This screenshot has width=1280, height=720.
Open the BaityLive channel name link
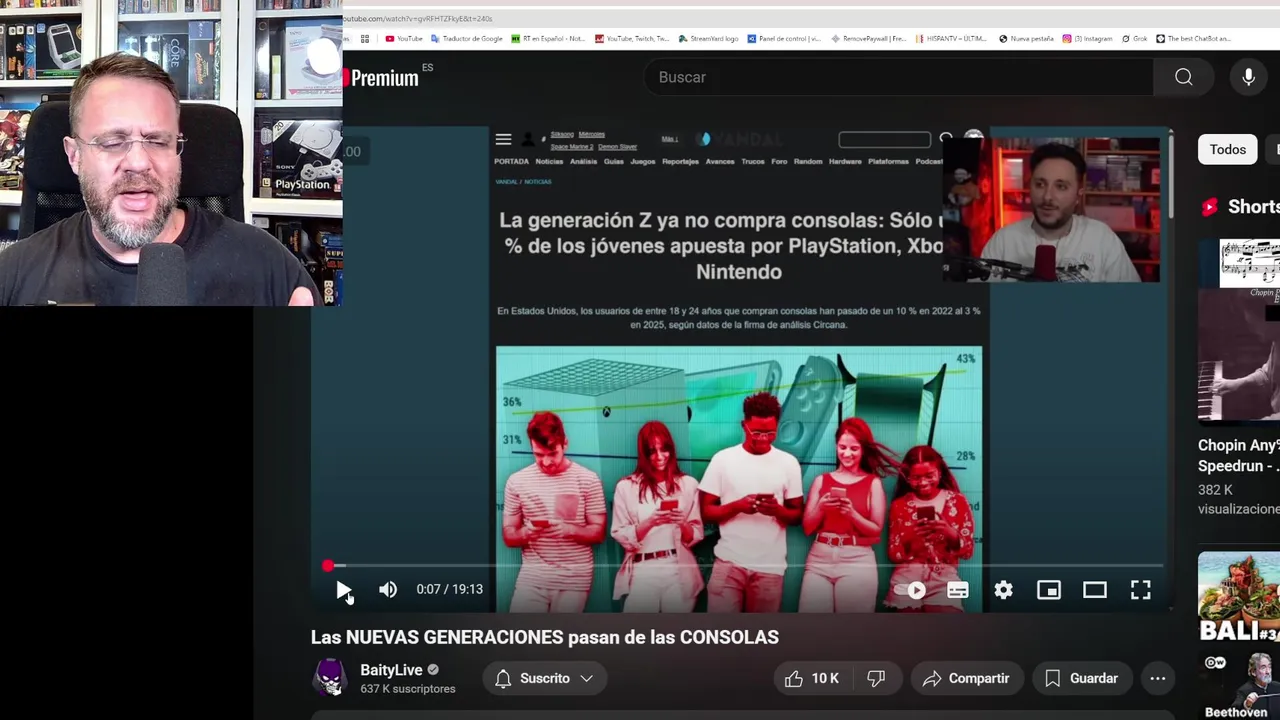(391, 670)
